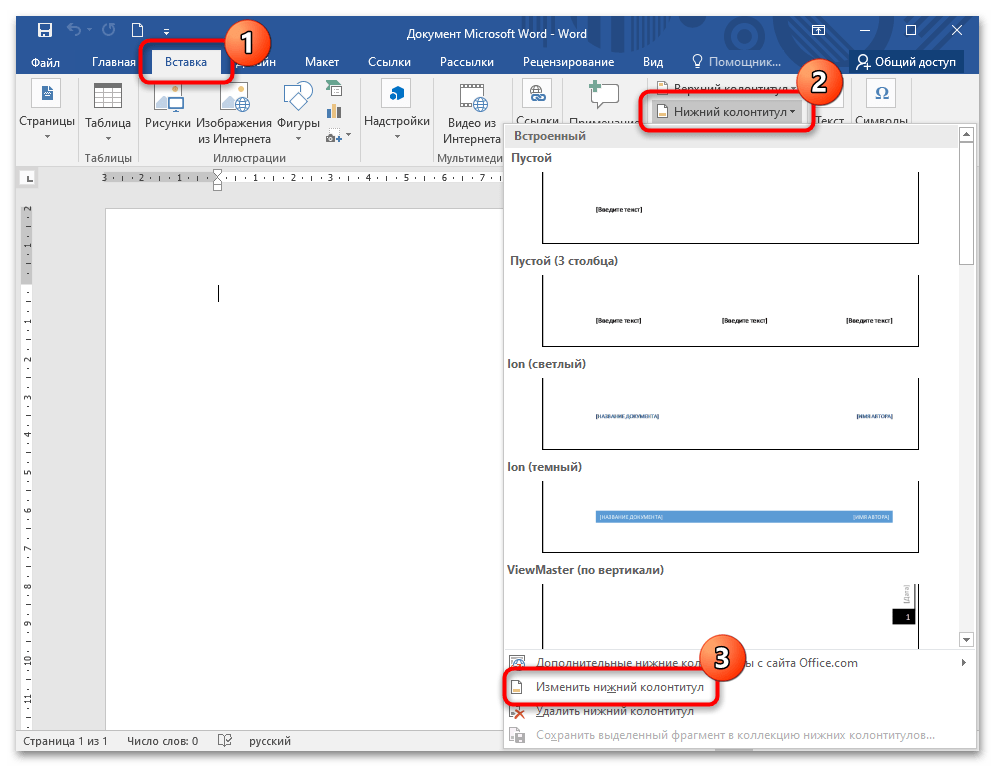This screenshot has width=995, height=767.
Task: Switch to the Вставка tab
Action: 186,62
